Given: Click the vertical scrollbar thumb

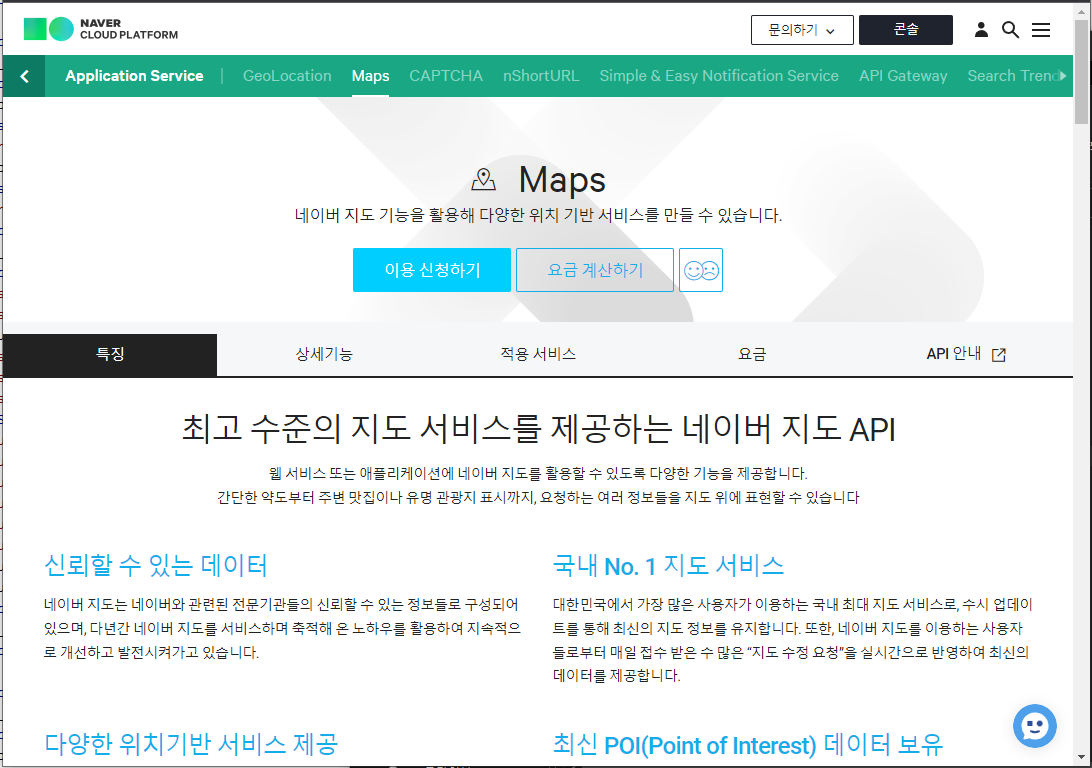Looking at the screenshot, I should coord(1082,71).
